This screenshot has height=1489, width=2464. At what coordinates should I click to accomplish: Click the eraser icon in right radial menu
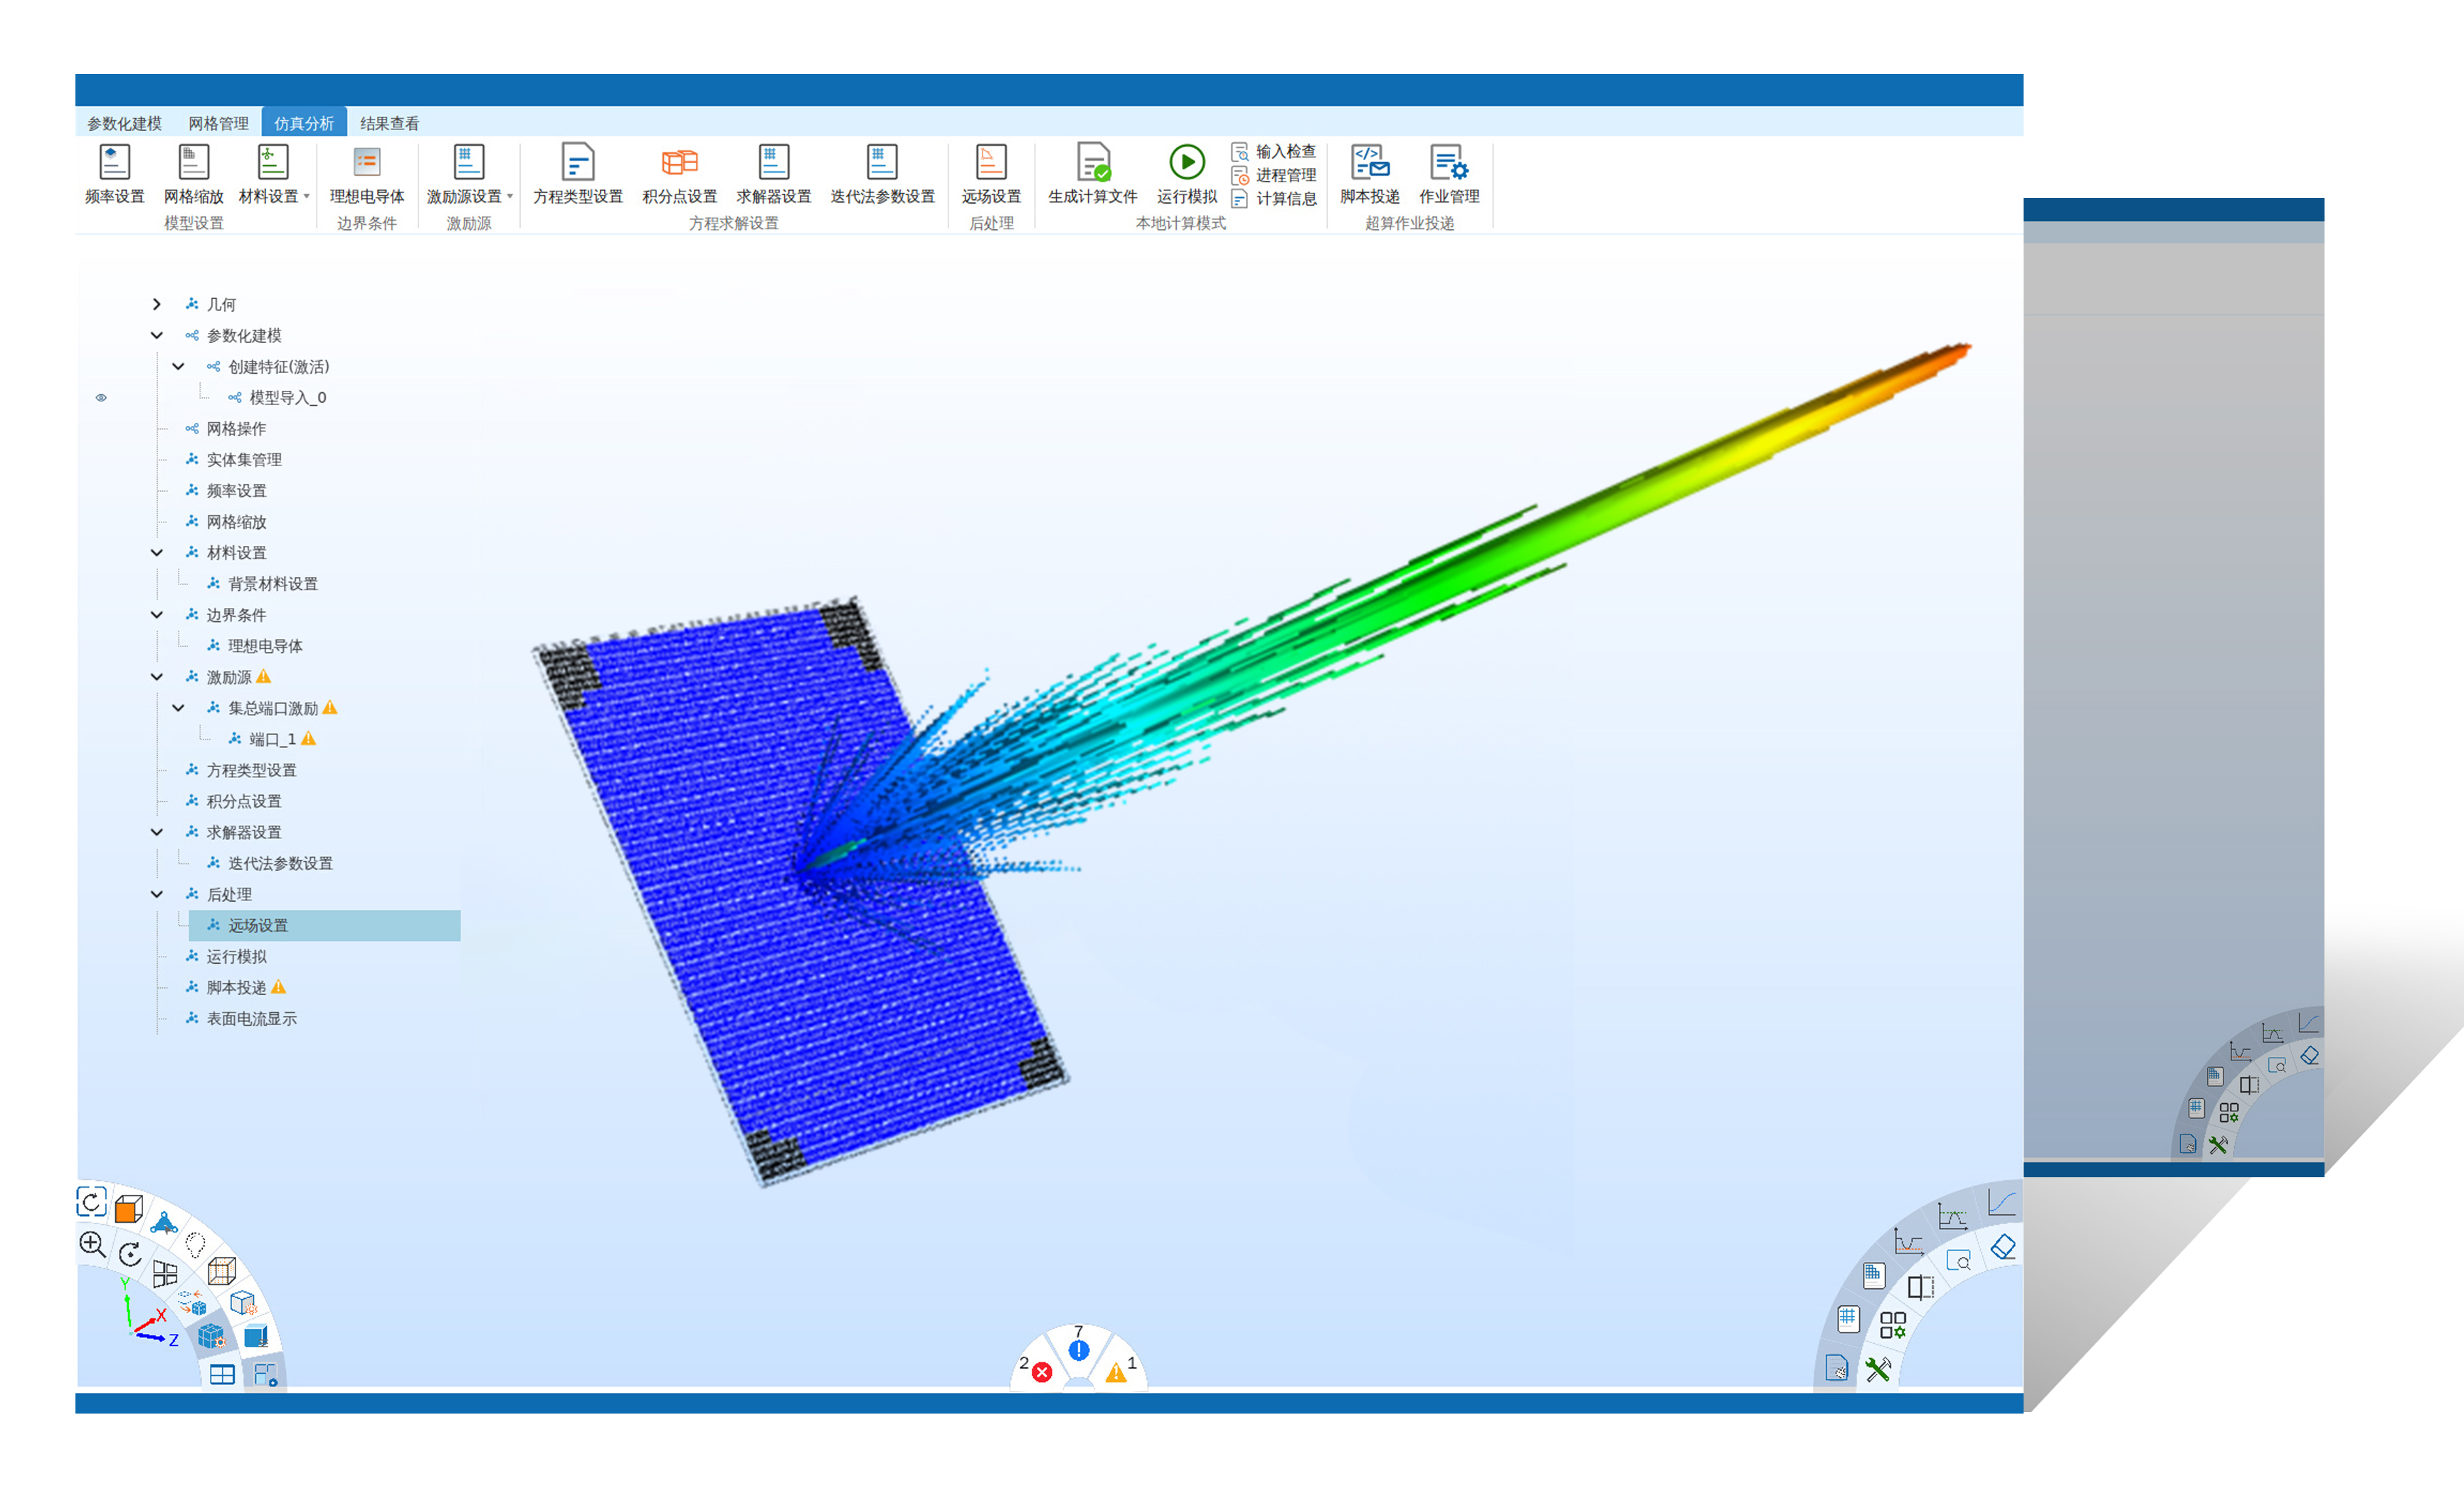tap(2003, 1247)
